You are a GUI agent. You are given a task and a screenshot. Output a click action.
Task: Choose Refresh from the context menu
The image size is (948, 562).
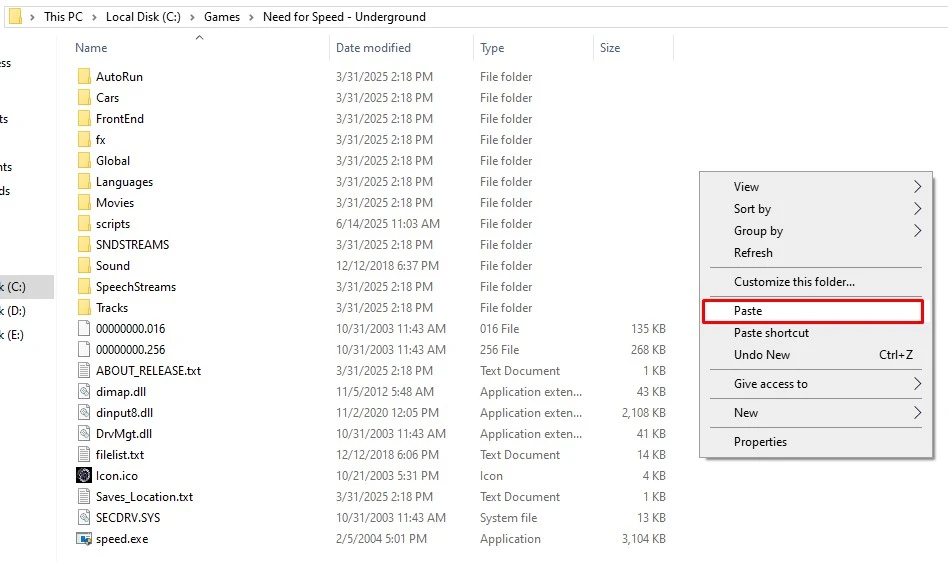pos(753,253)
